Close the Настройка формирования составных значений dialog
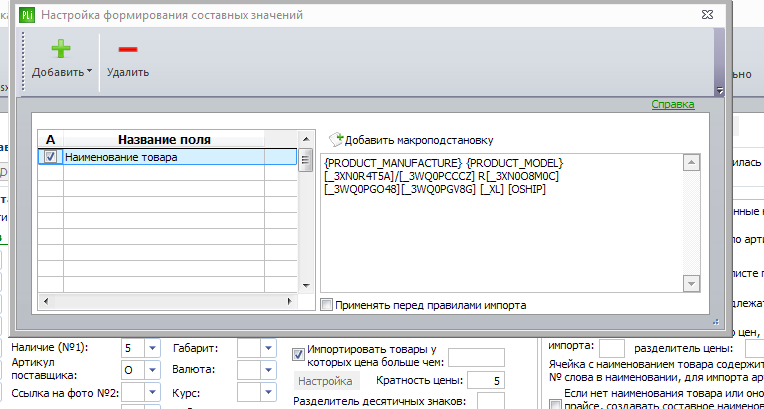The image size is (764, 409). (707, 15)
